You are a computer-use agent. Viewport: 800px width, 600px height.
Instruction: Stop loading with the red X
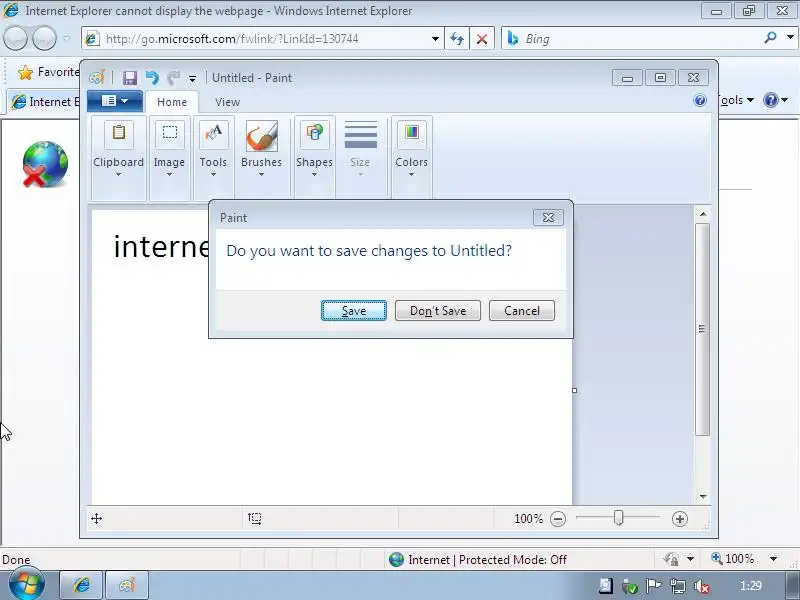(x=482, y=39)
